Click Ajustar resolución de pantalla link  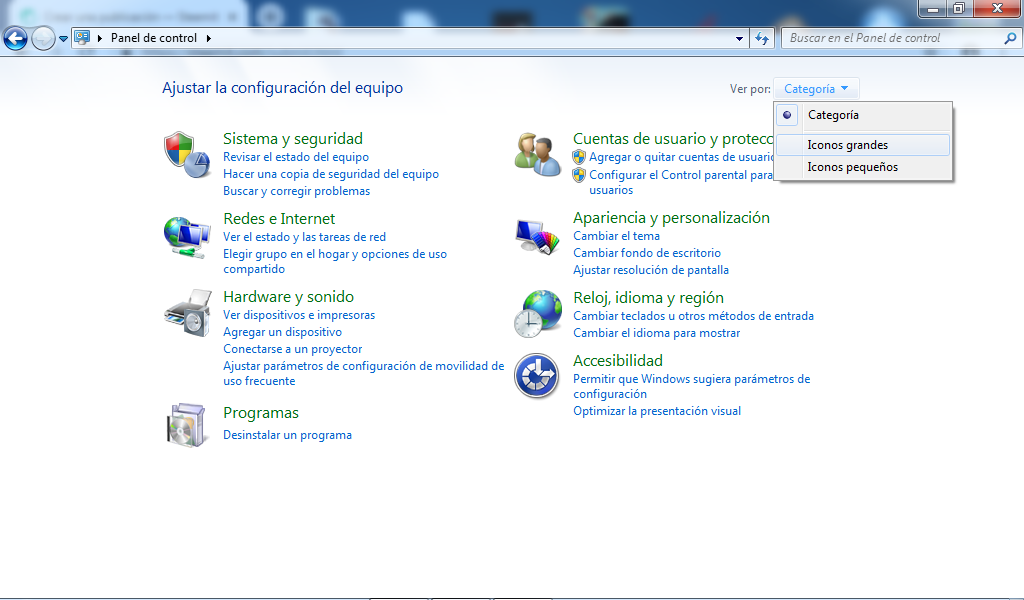[650, 270]
